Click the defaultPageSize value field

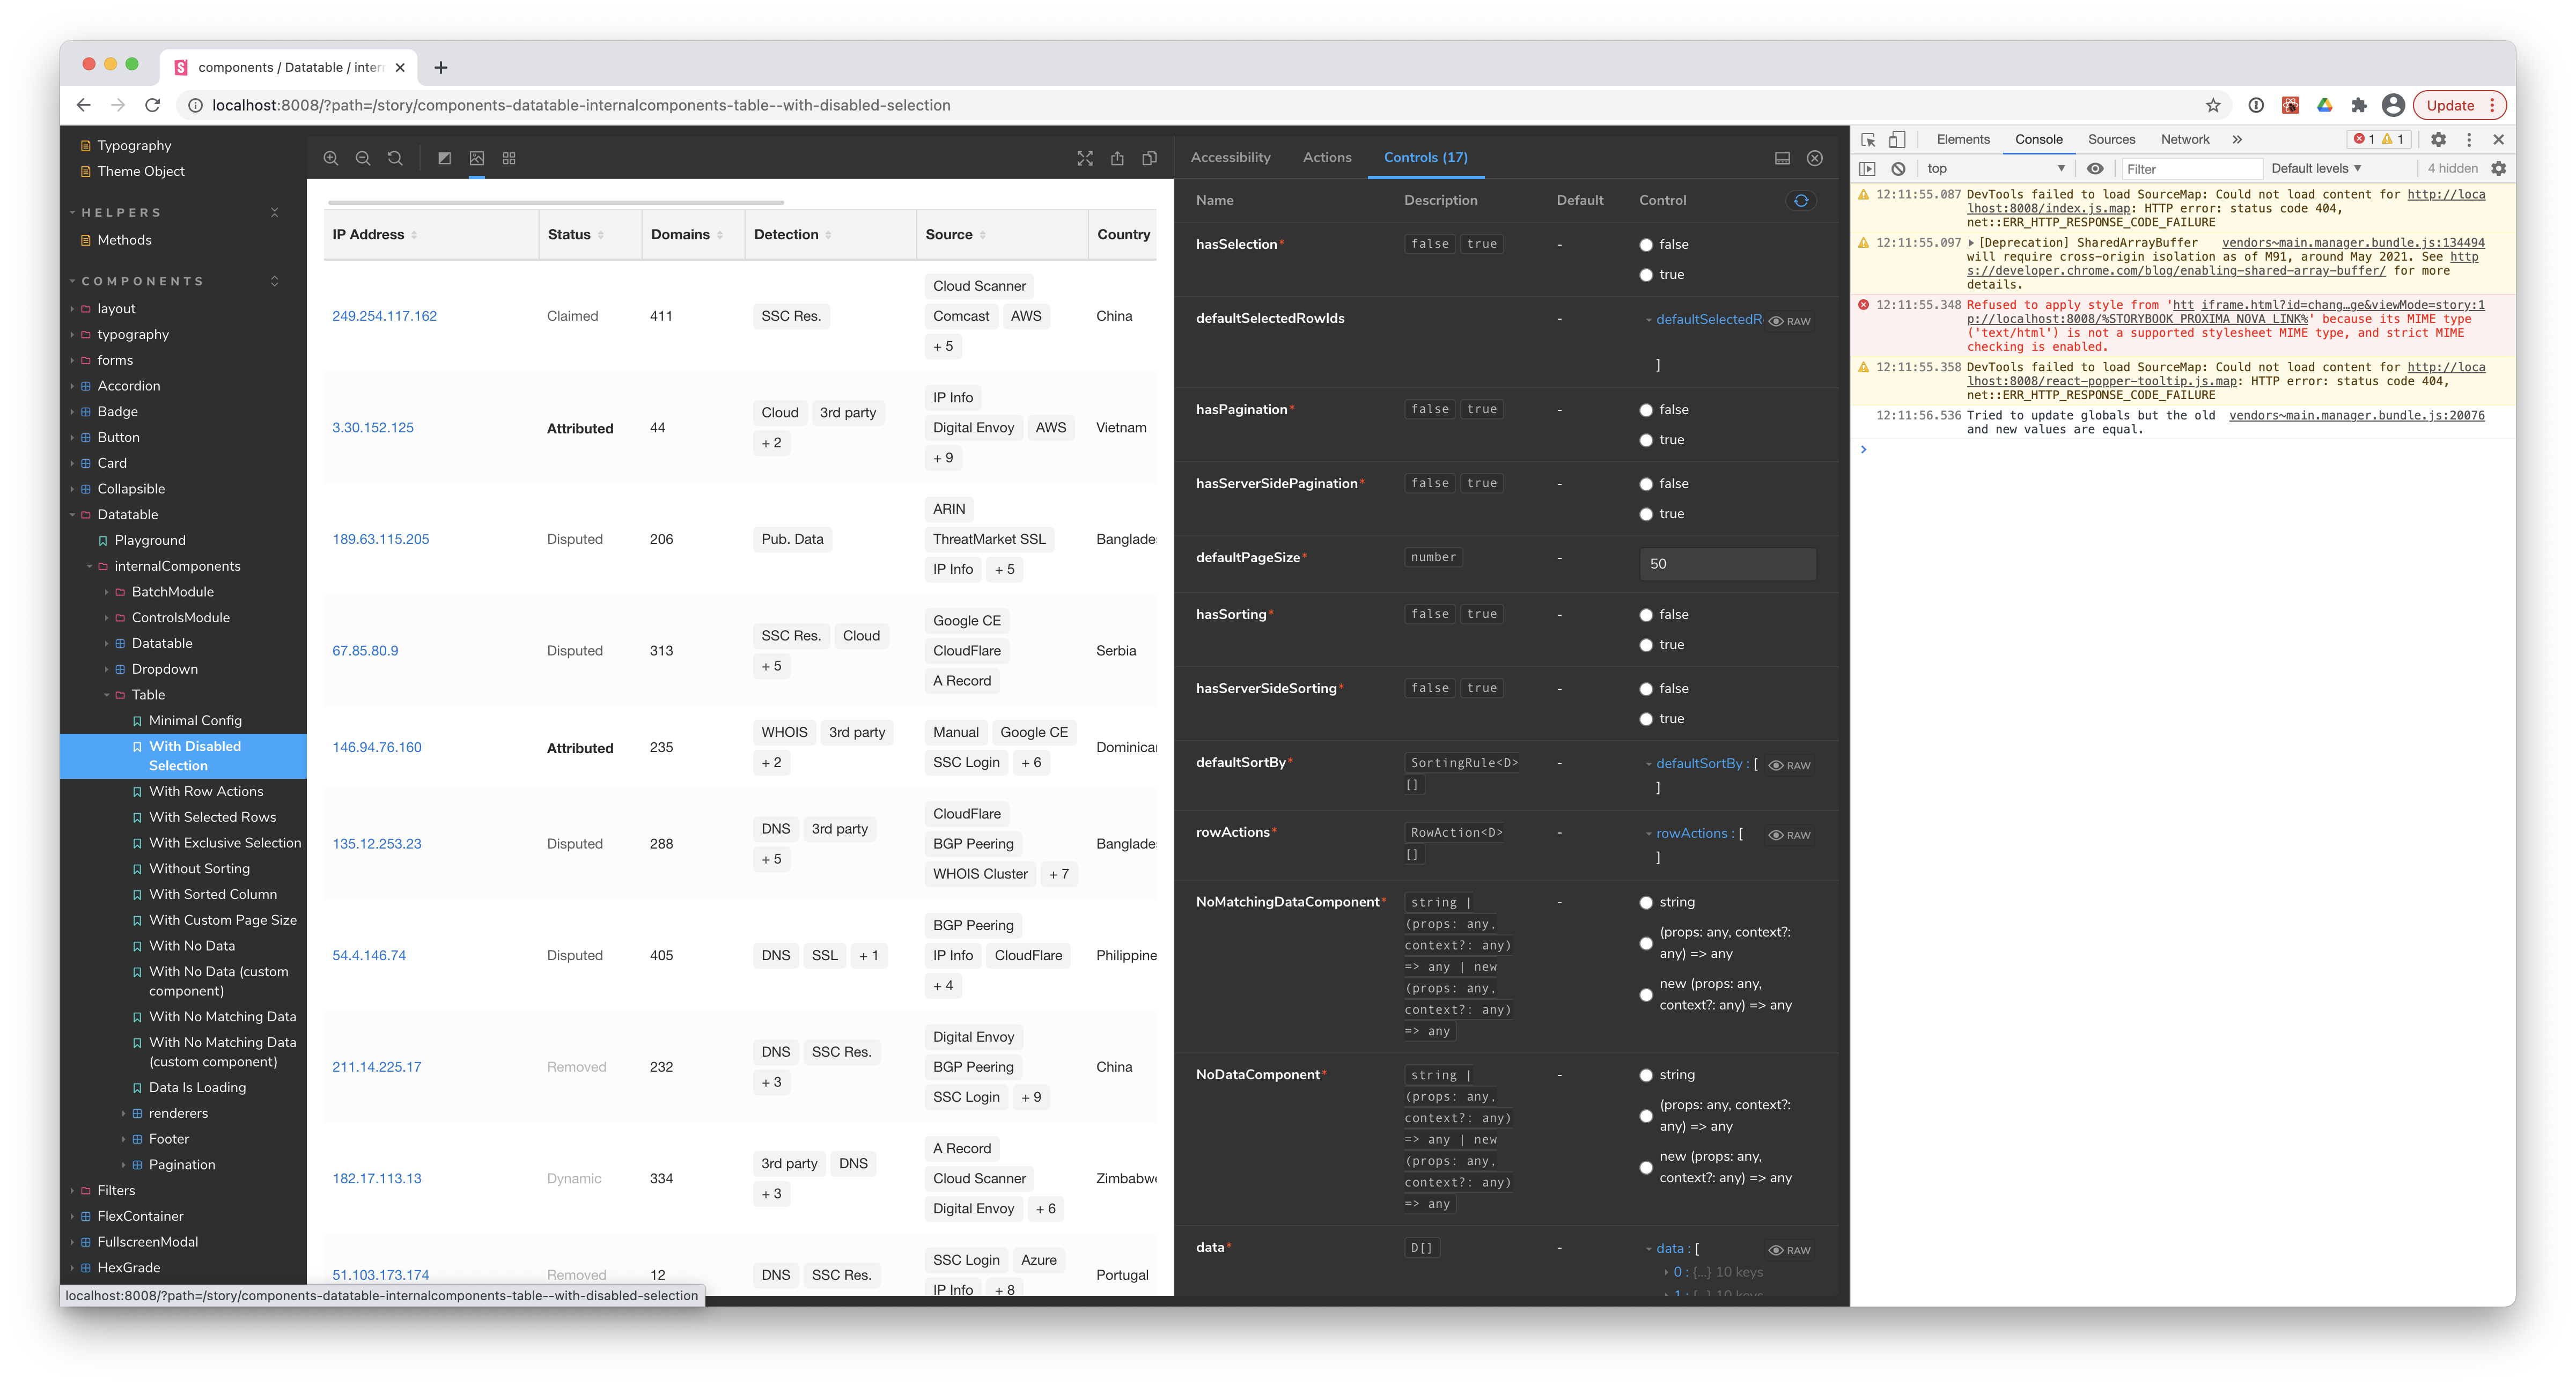click(1727, 563)
